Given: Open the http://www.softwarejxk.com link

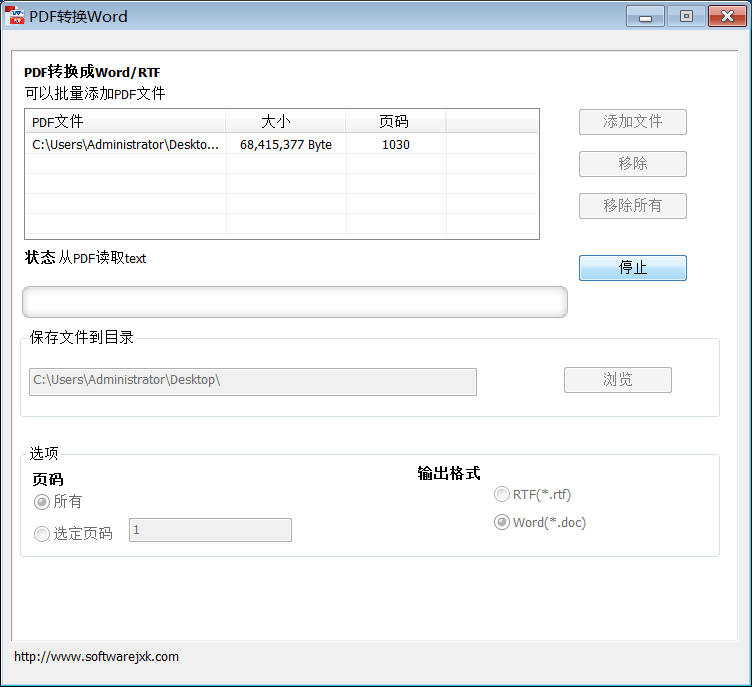Looking at the screenshot, I should coord(96,656).
